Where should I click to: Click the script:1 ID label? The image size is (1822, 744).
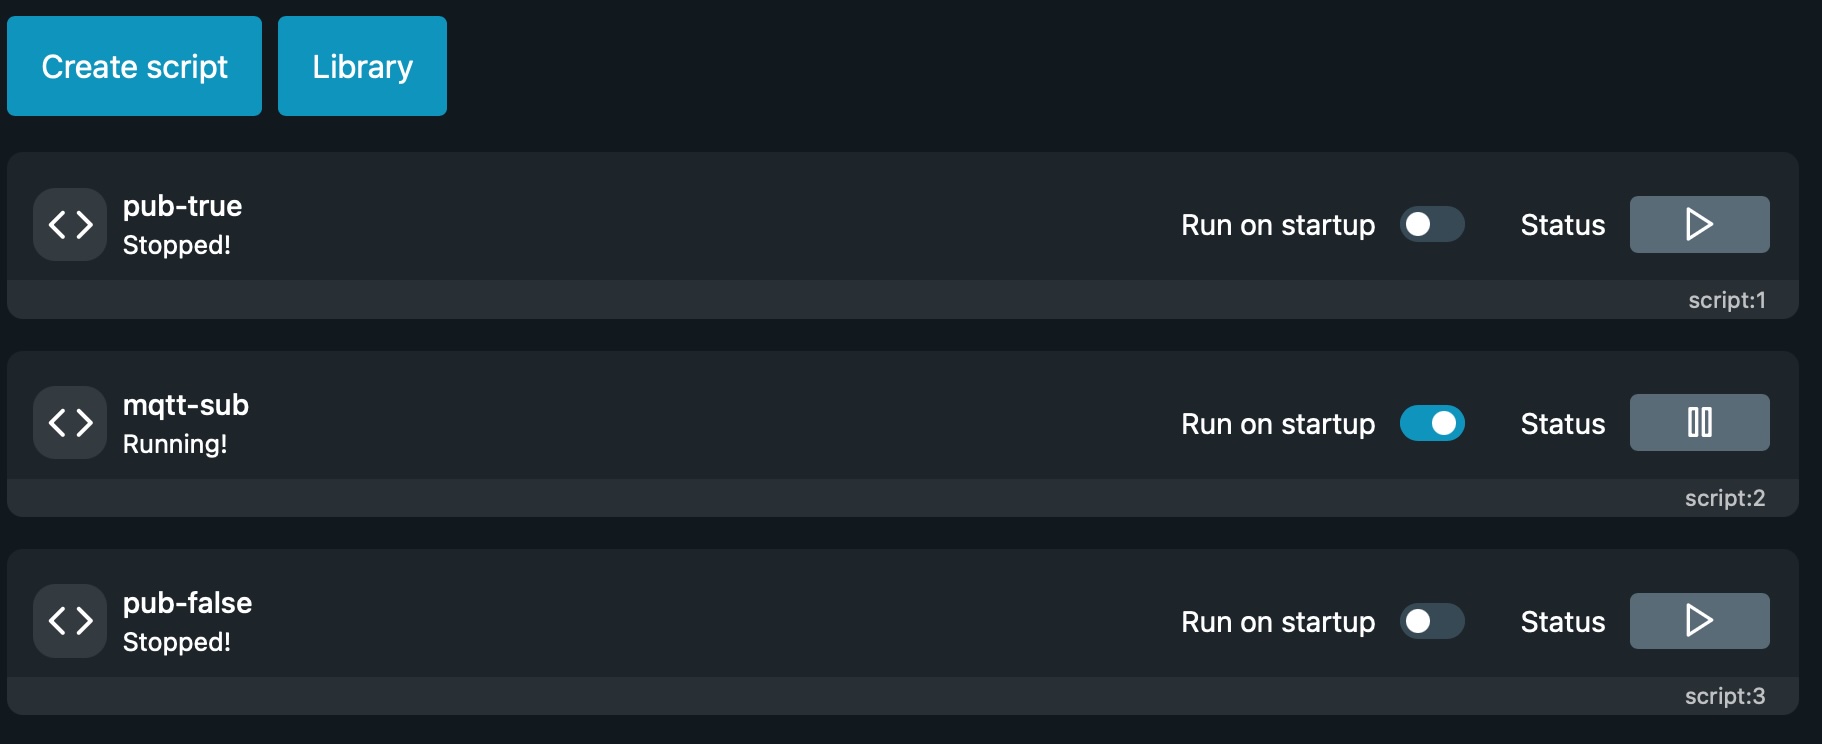click(1726, 300)
